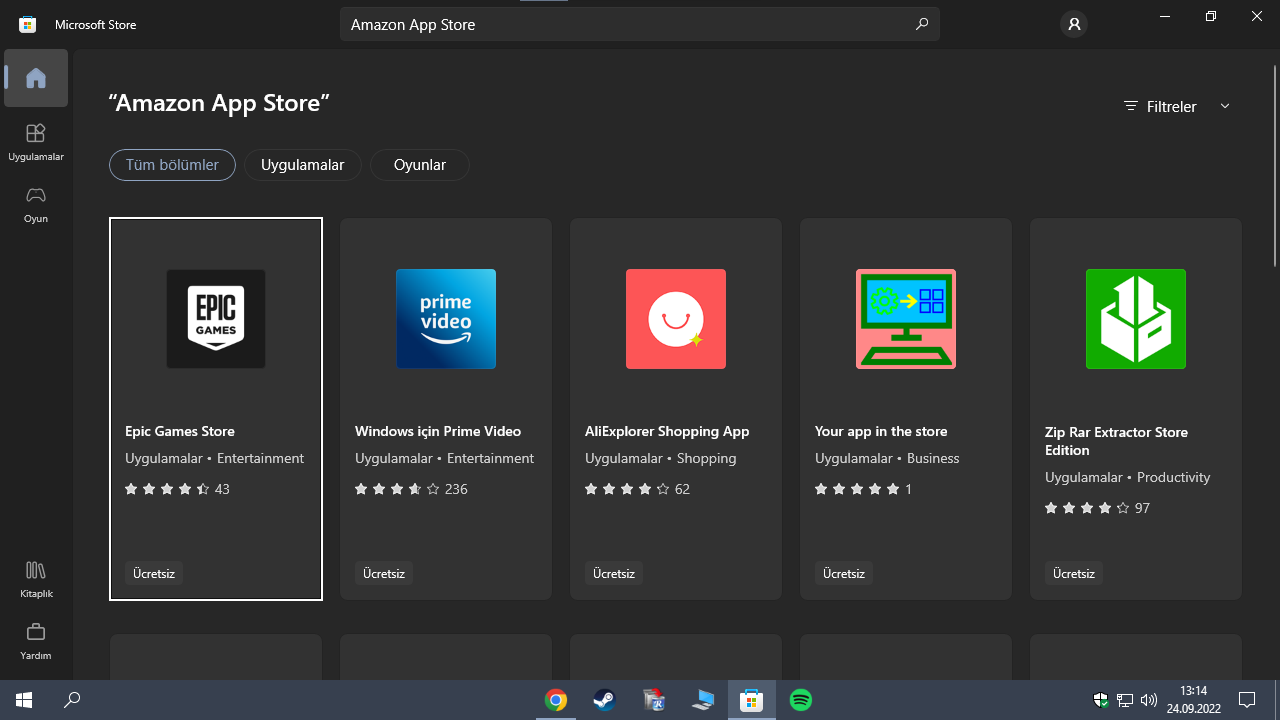Switch to the Uygulamalar filter tab
1280x720 pixels.
click(303, 165)
